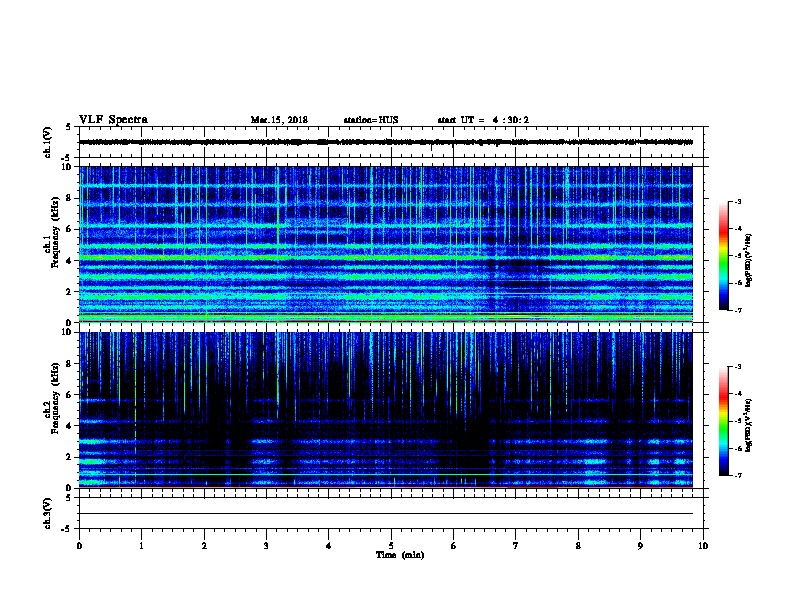
Task: Click the ch.1 spectrogram colorbar
Action: [723, 256]
